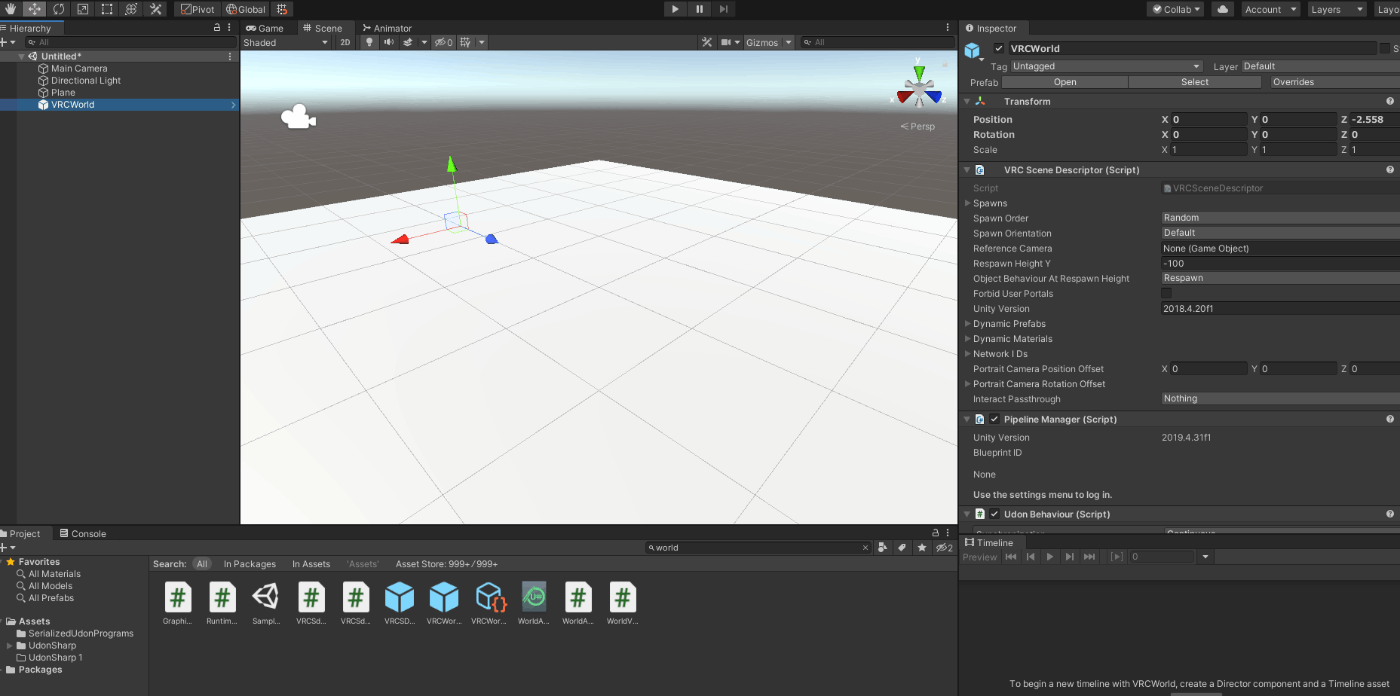
Task: Toggle Forbid User Portals checkbox
Action: coord(1166,293)
